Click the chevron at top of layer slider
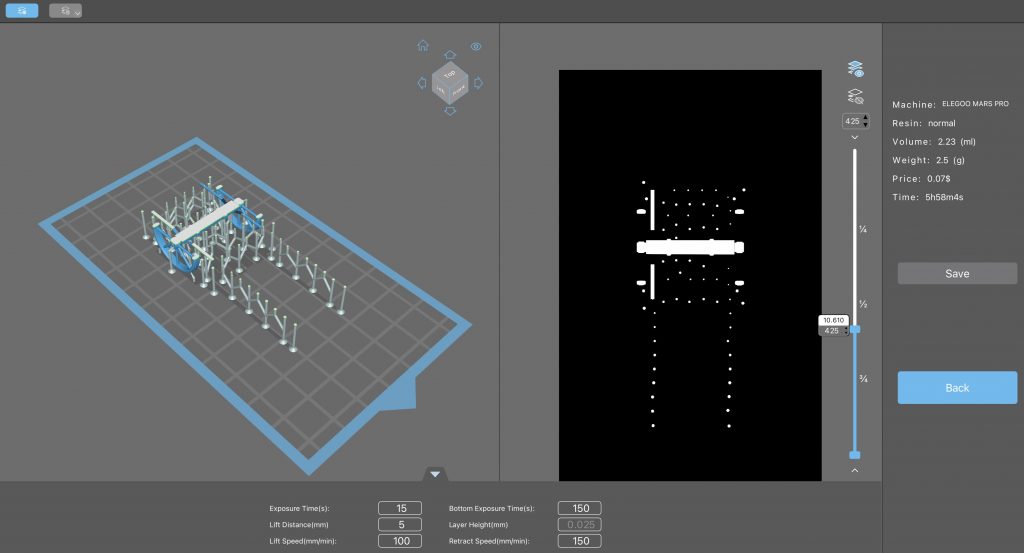1024x553 pixels. tap(855, 138)
